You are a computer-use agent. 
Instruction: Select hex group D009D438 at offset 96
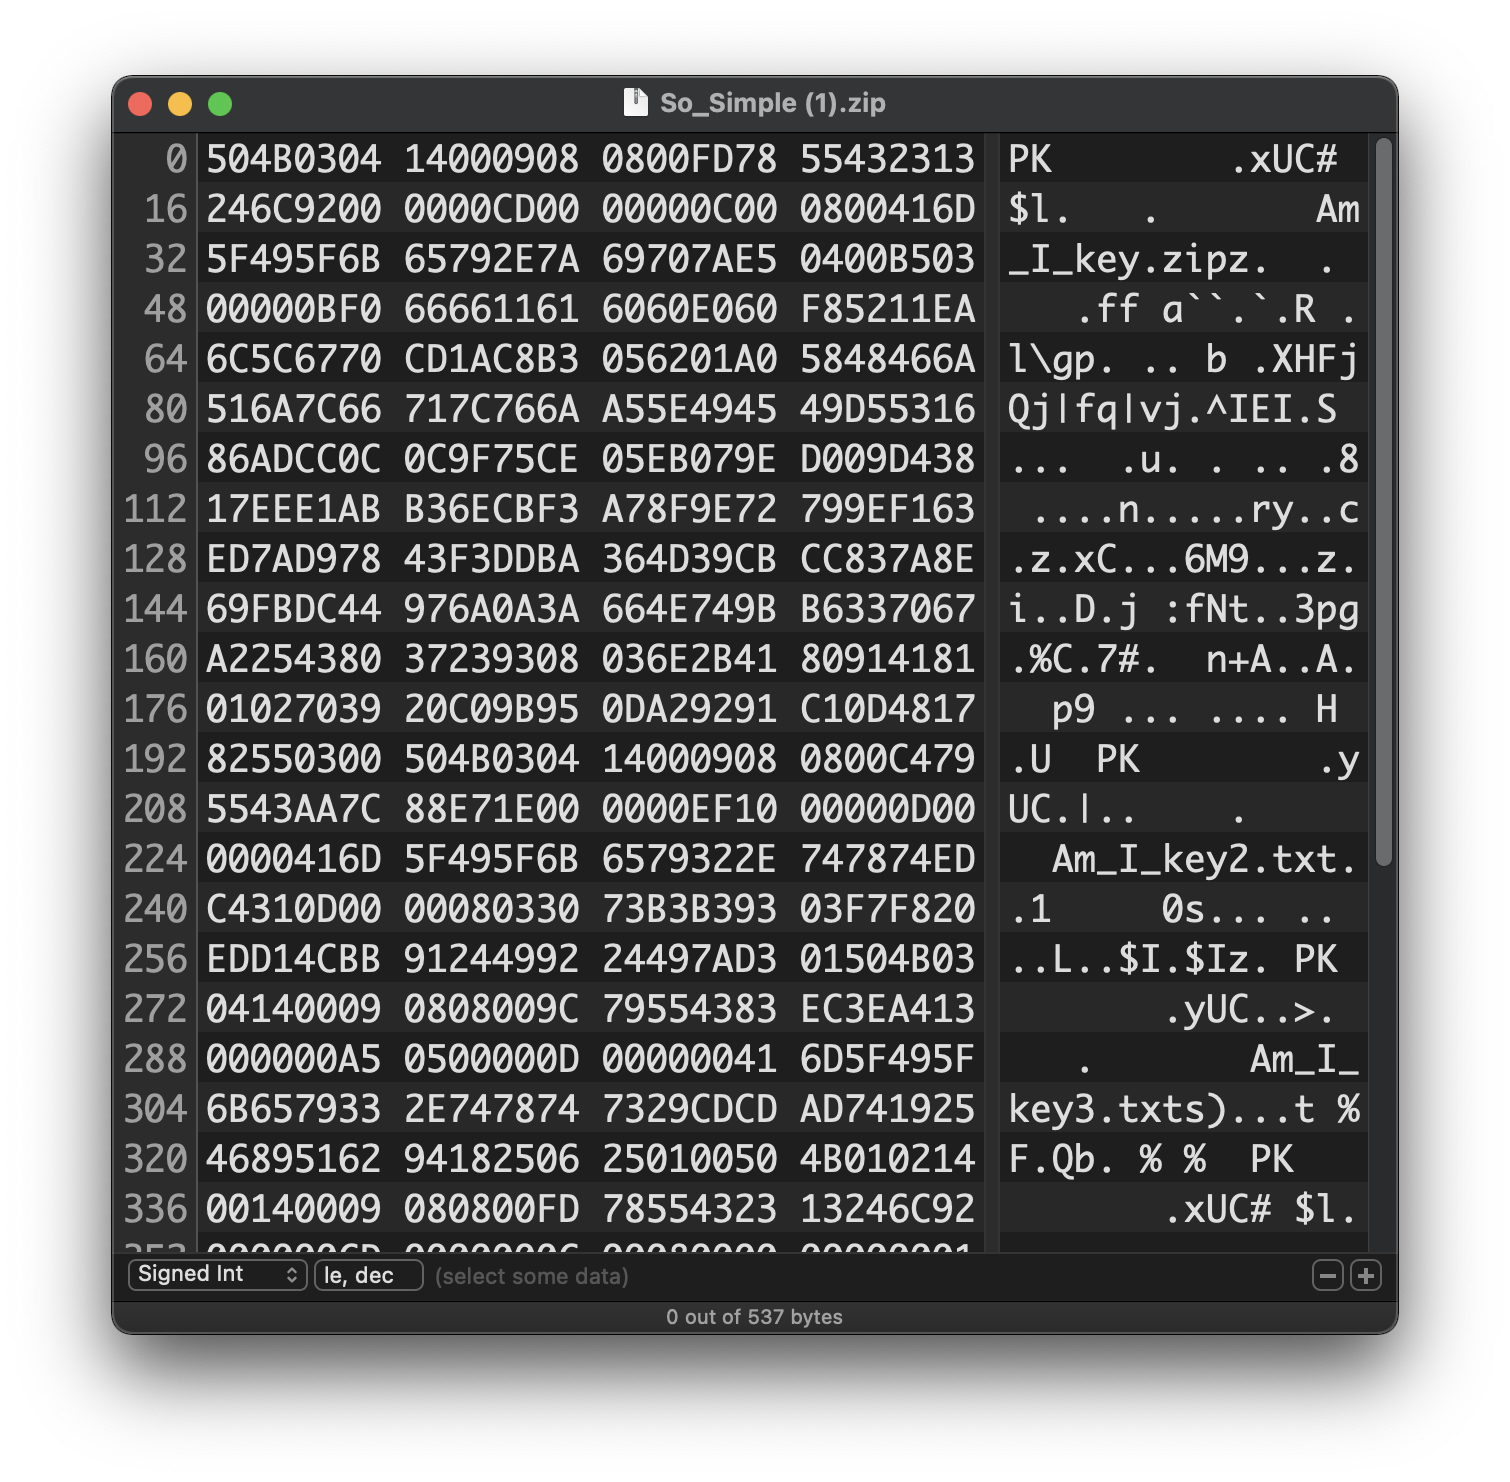pyautogui.click(x=887, y=459)
